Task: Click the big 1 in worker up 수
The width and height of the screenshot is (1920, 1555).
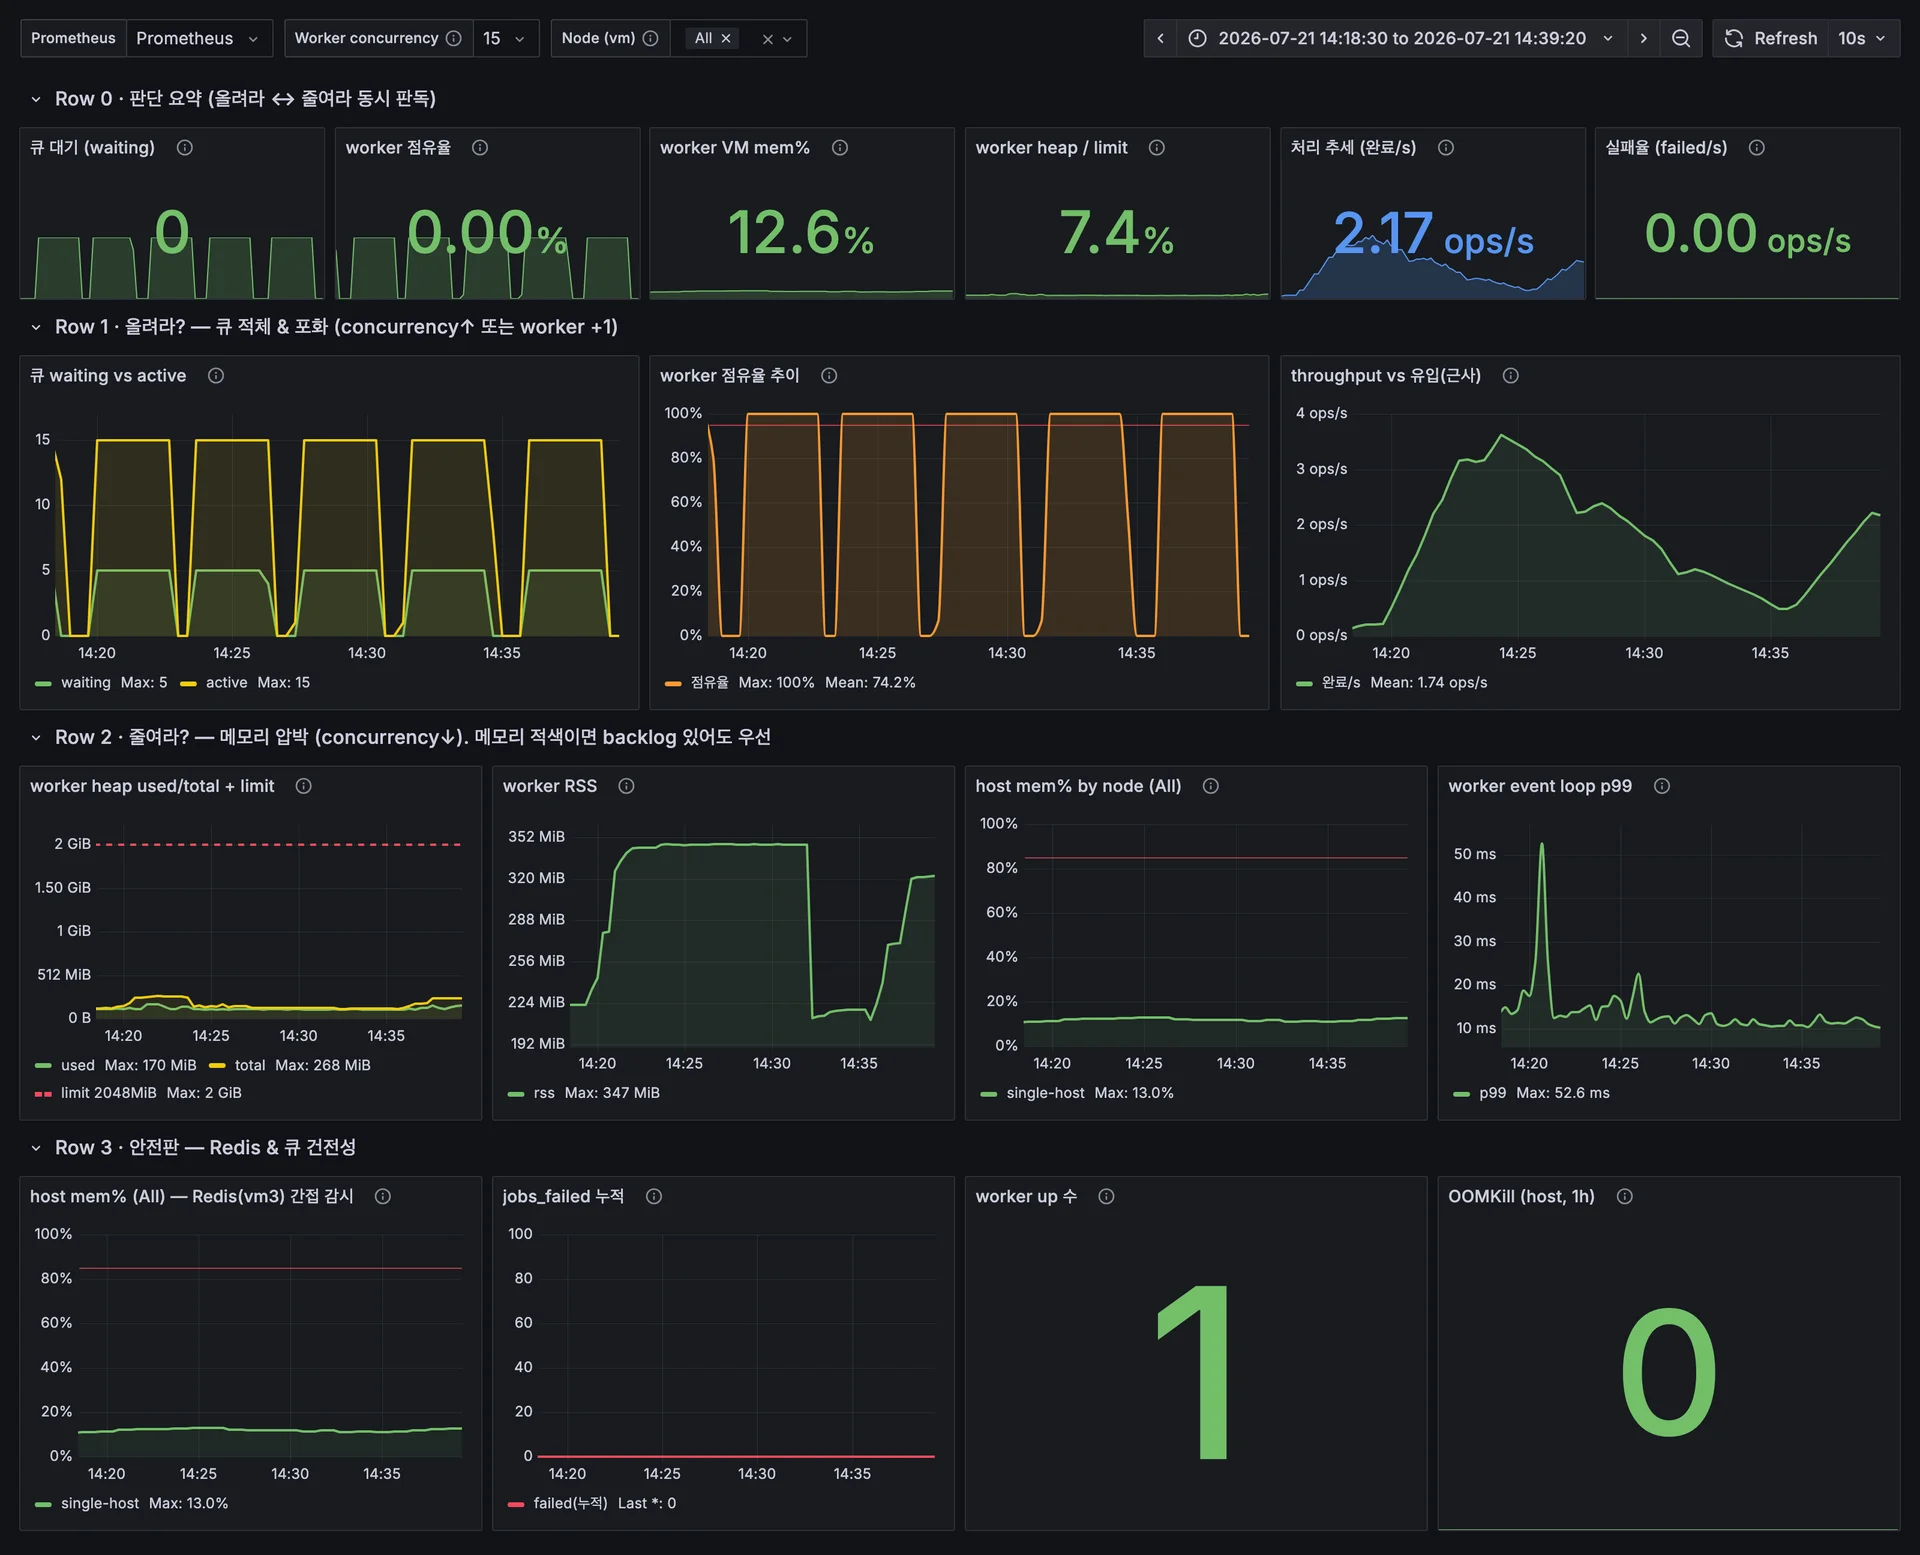Action: pos(1195,1372)
